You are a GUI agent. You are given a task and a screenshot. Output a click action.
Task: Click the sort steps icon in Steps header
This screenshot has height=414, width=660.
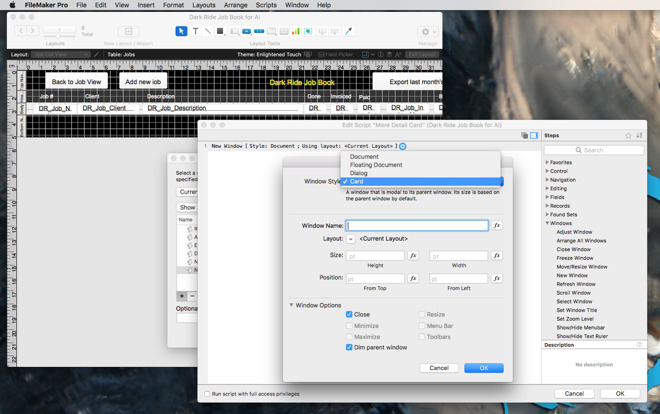639,135
